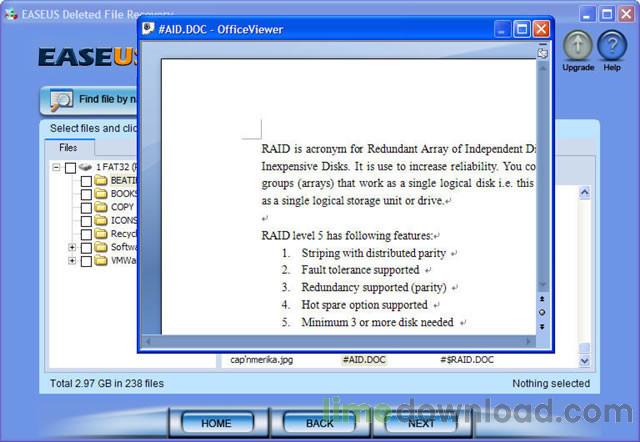
Task: Click the HOME button
Action: (x=216, y=423)
